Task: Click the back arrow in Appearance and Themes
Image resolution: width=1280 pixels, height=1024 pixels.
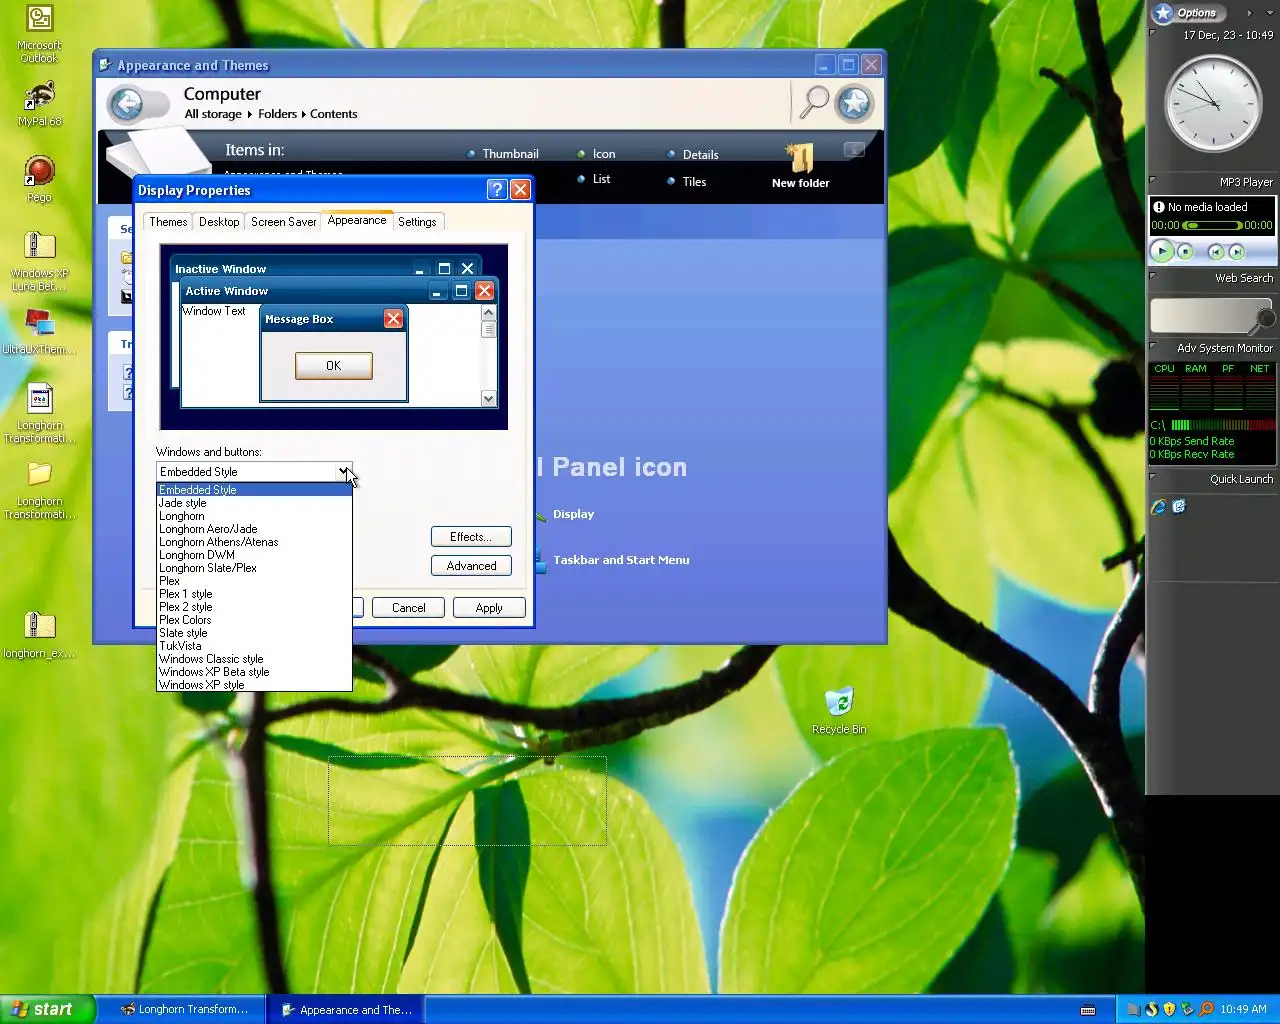Action: pyautogui.click(x=126, y=104)
